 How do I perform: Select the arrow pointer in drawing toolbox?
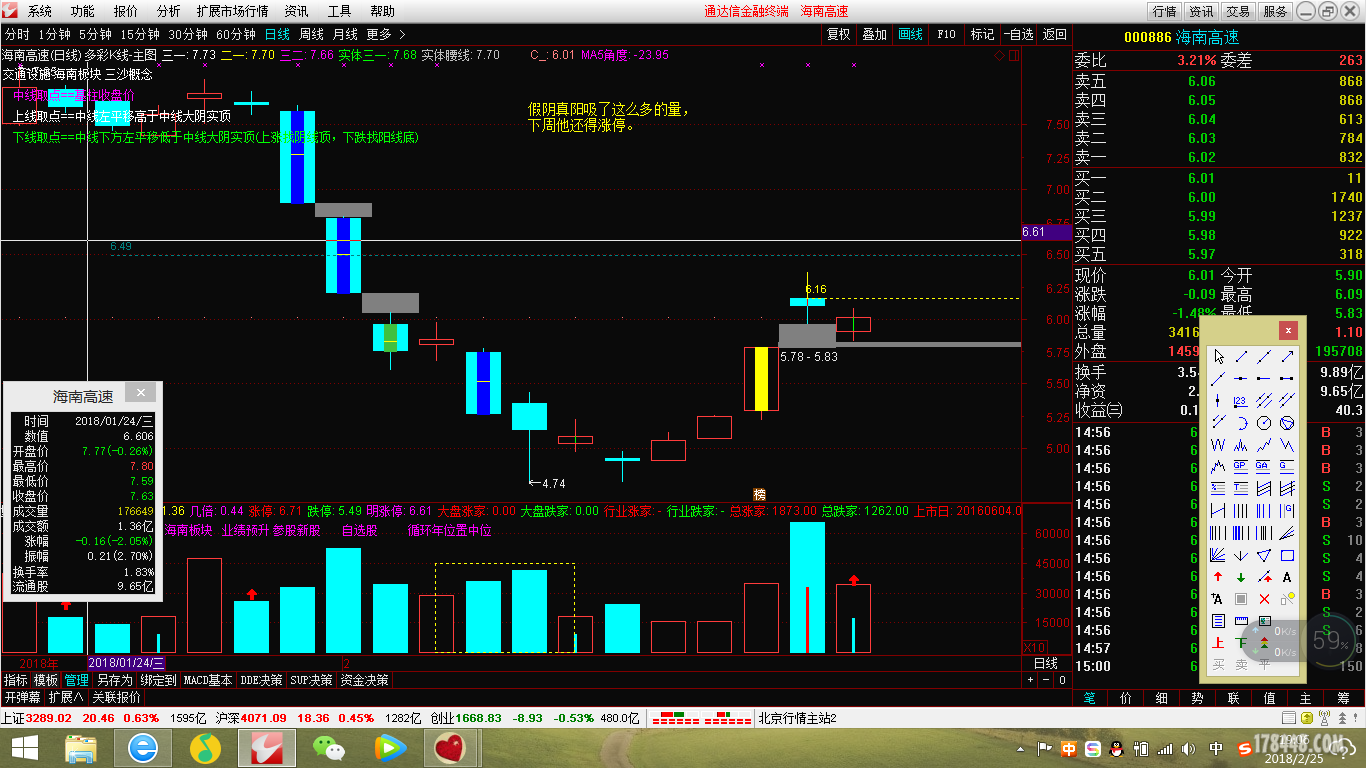[x=1218, y=357]
